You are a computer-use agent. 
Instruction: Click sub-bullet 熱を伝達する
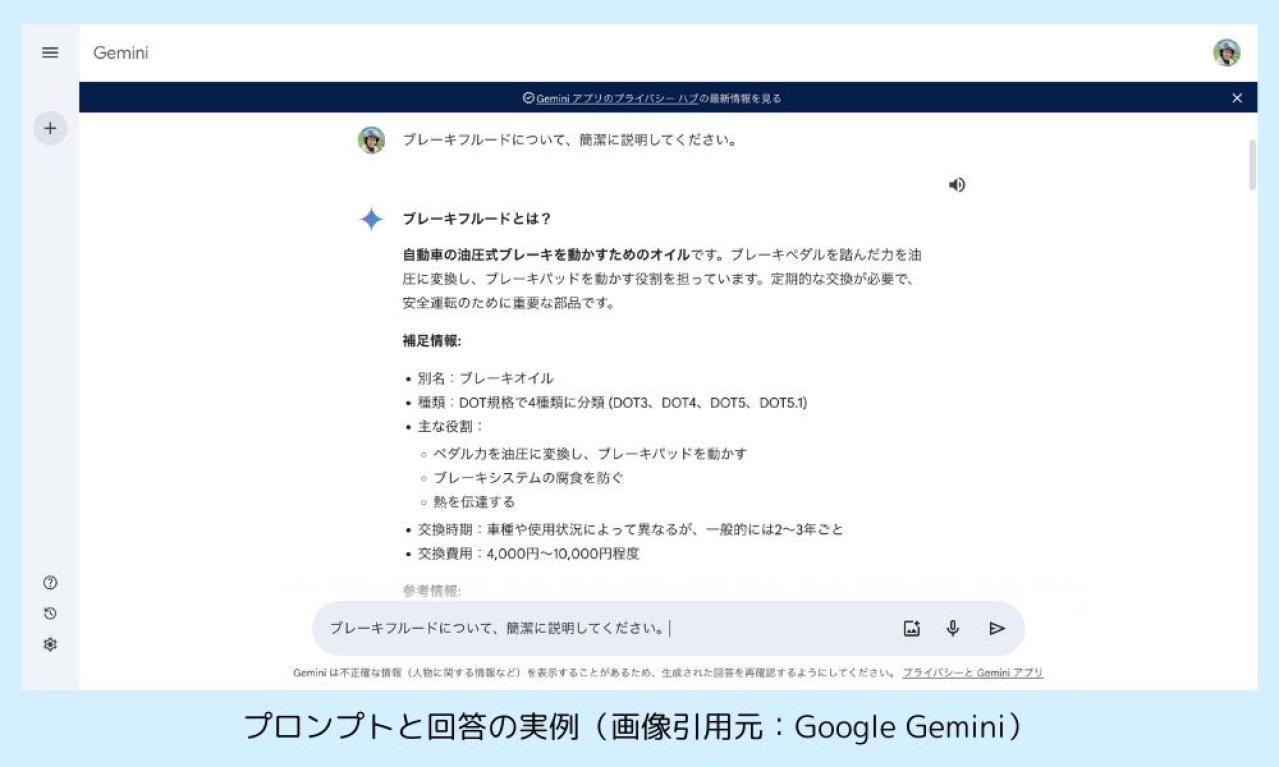[x=474, y=502]
